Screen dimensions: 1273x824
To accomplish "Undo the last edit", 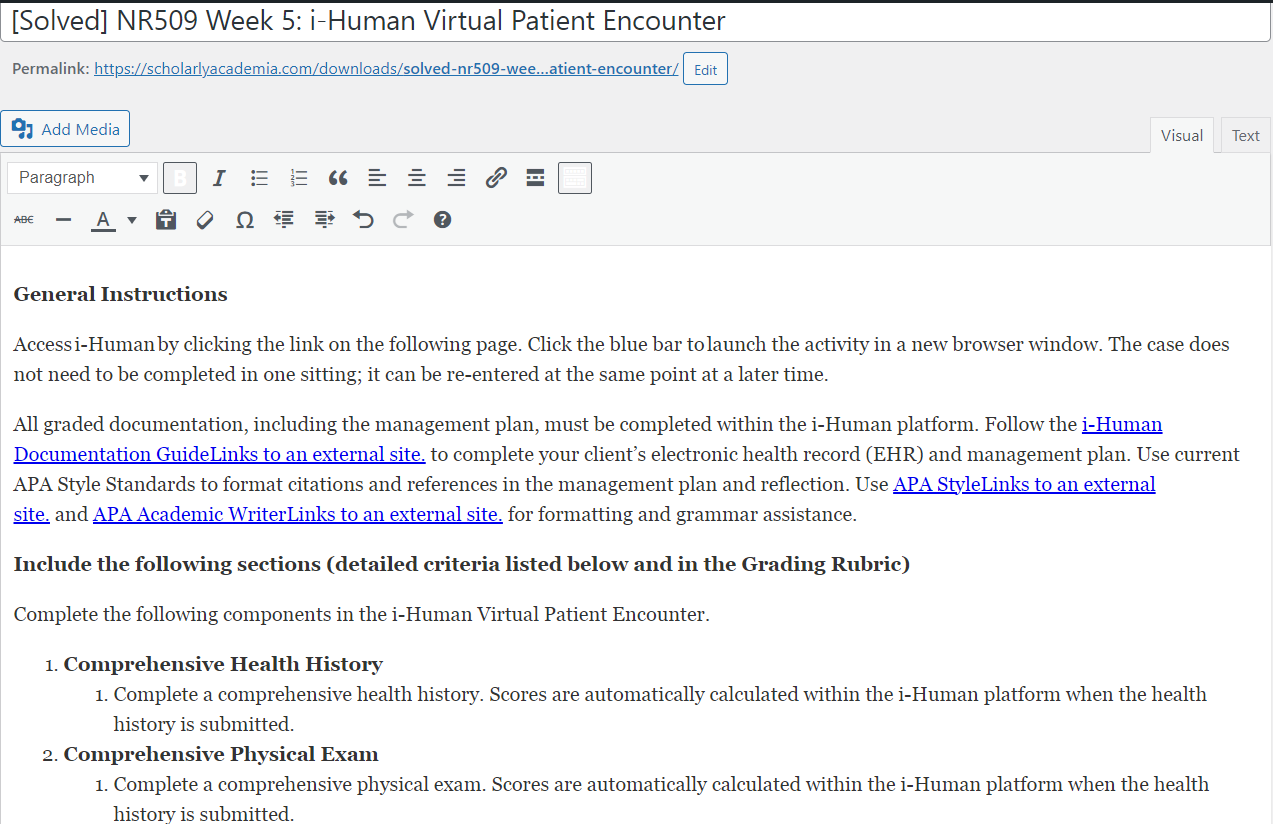I will coord(363,219).
